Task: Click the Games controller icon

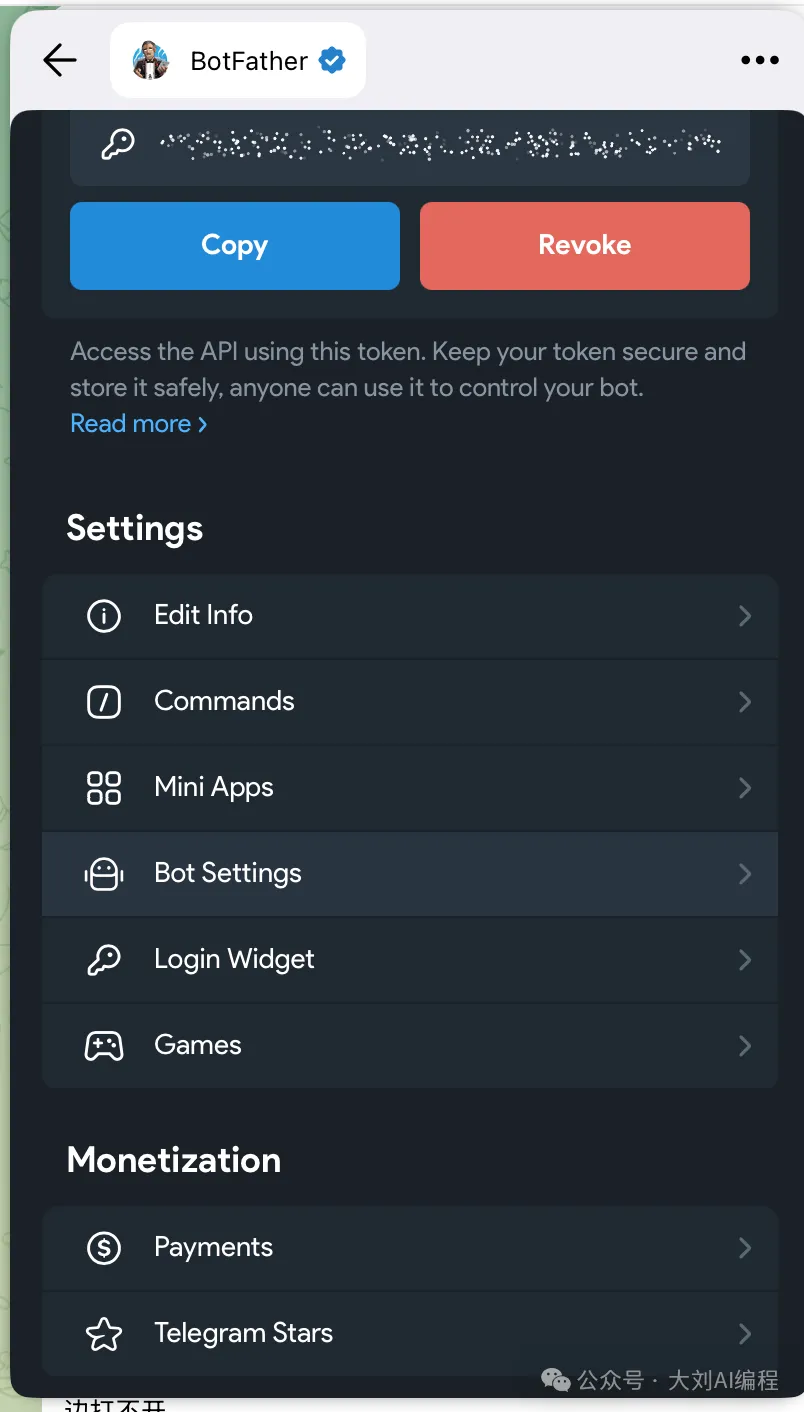Action: click(x=104, y=1046)
